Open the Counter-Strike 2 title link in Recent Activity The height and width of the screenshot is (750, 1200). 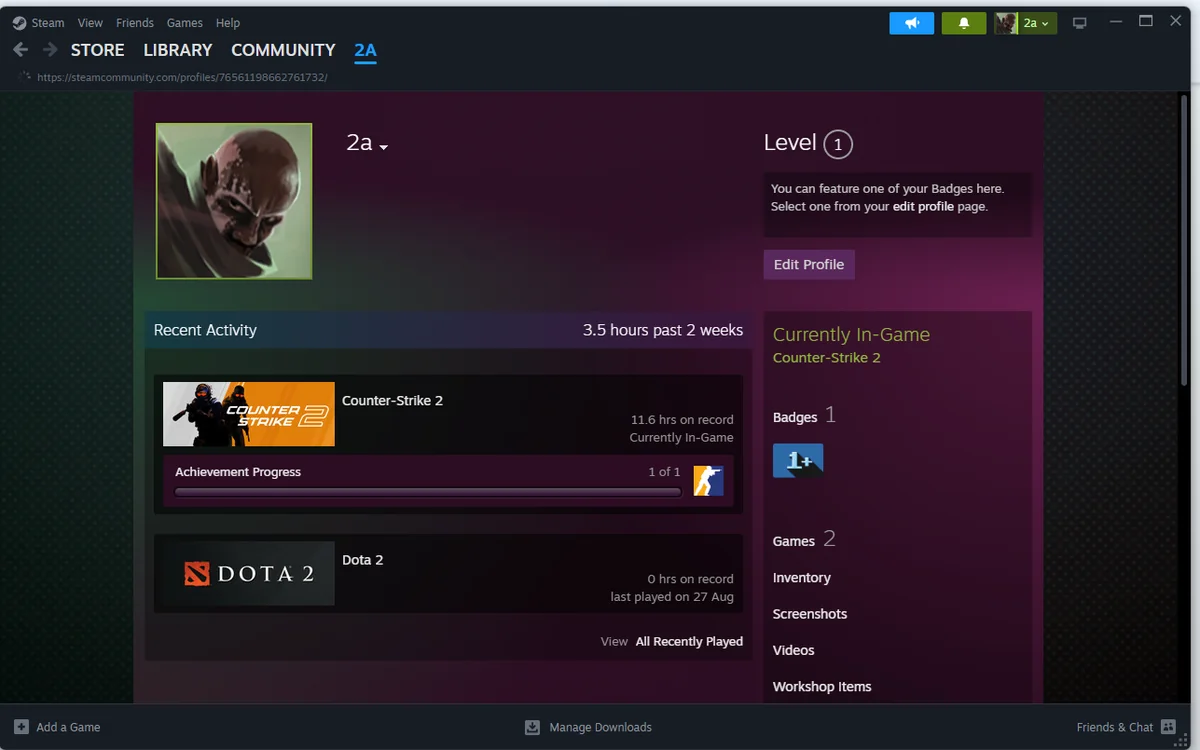coord(392,401)
